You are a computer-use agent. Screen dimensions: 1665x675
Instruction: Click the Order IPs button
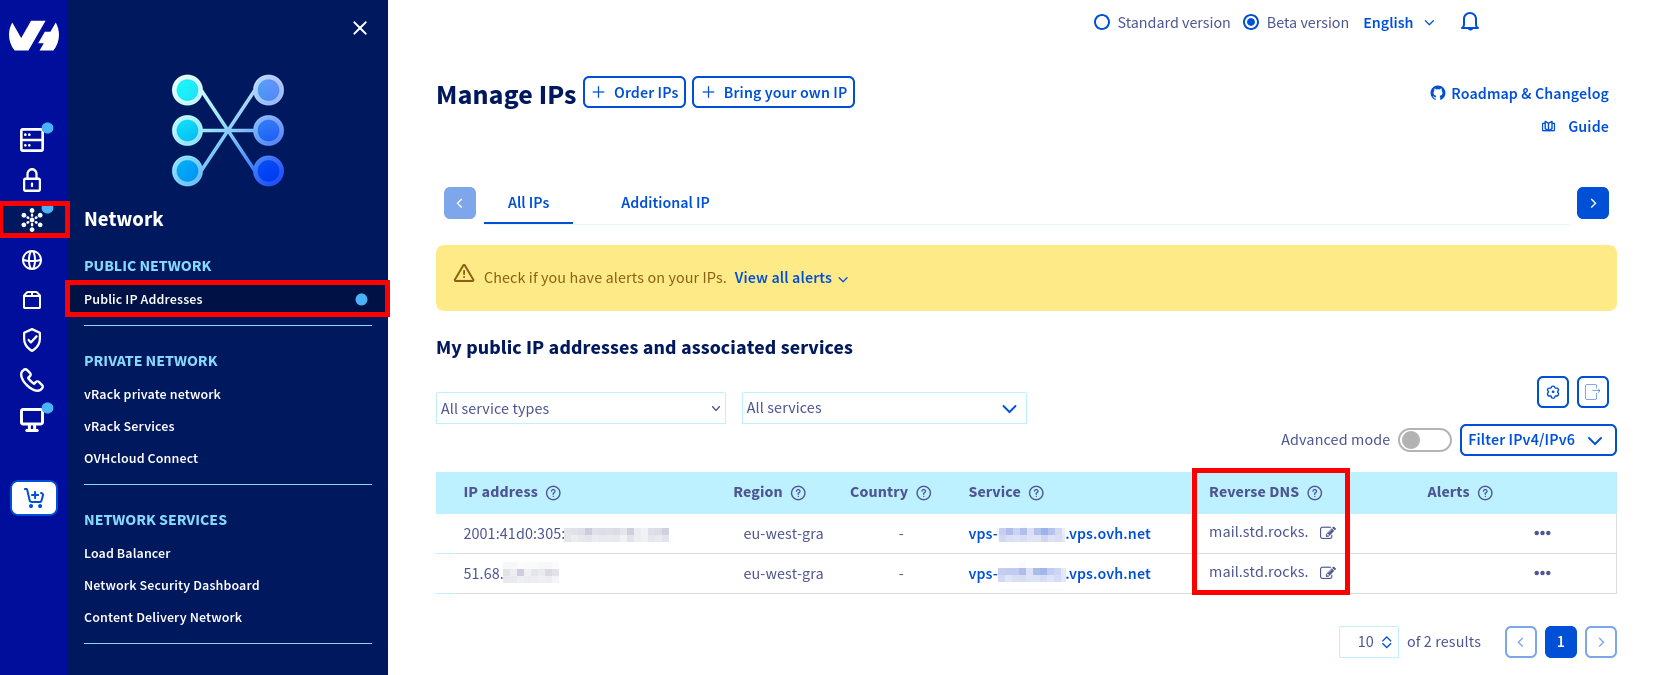coord(634,92)
